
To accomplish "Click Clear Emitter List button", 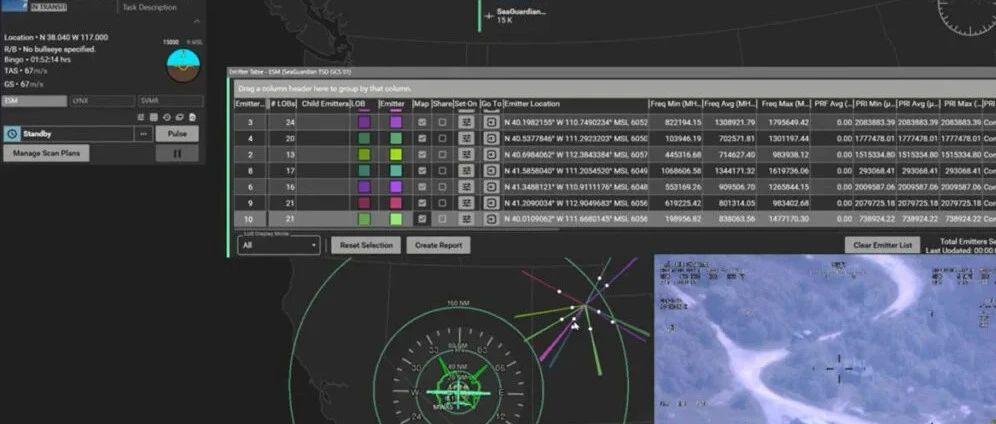I will [x=882, y=245].
